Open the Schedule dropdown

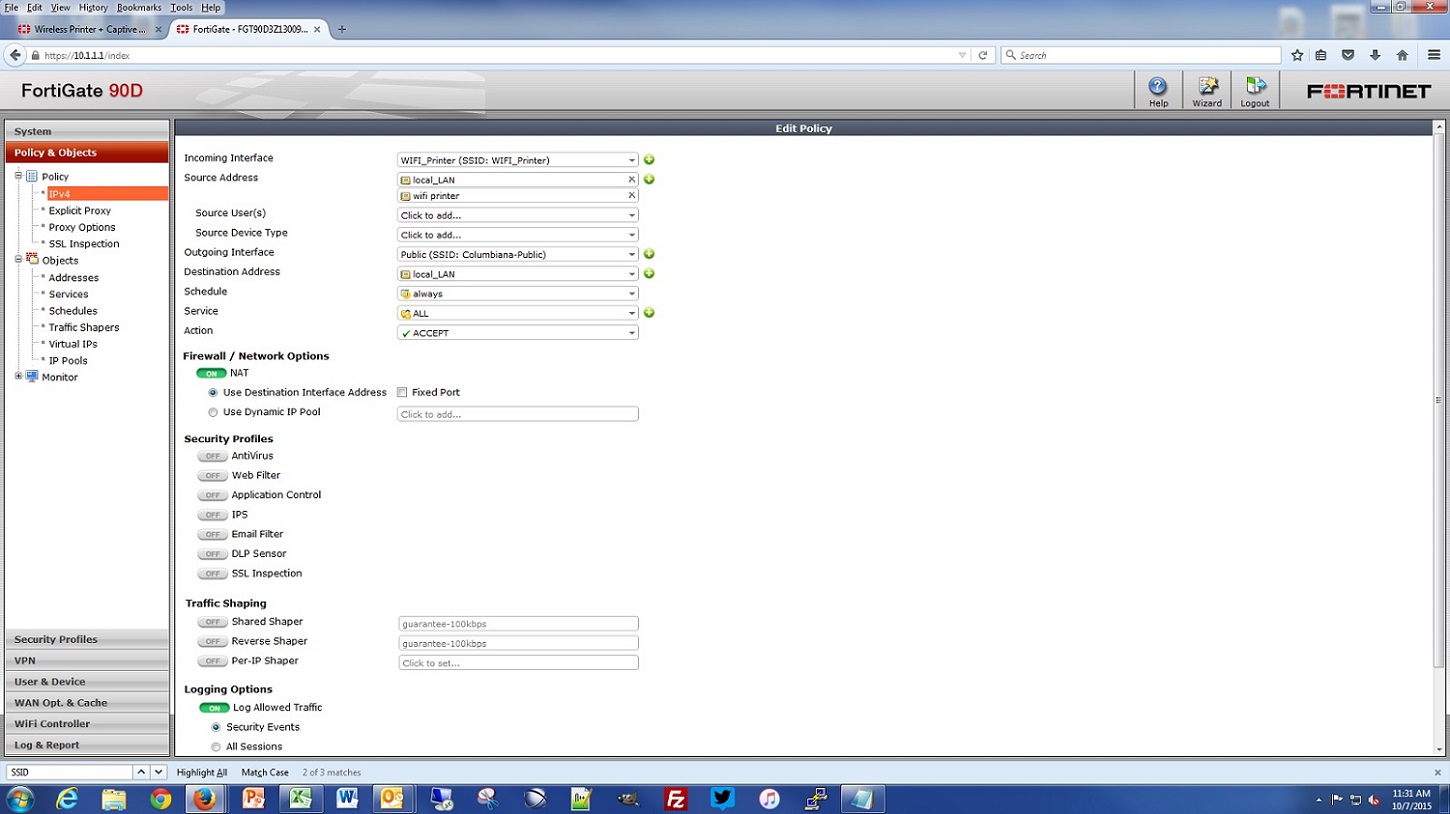518,294
